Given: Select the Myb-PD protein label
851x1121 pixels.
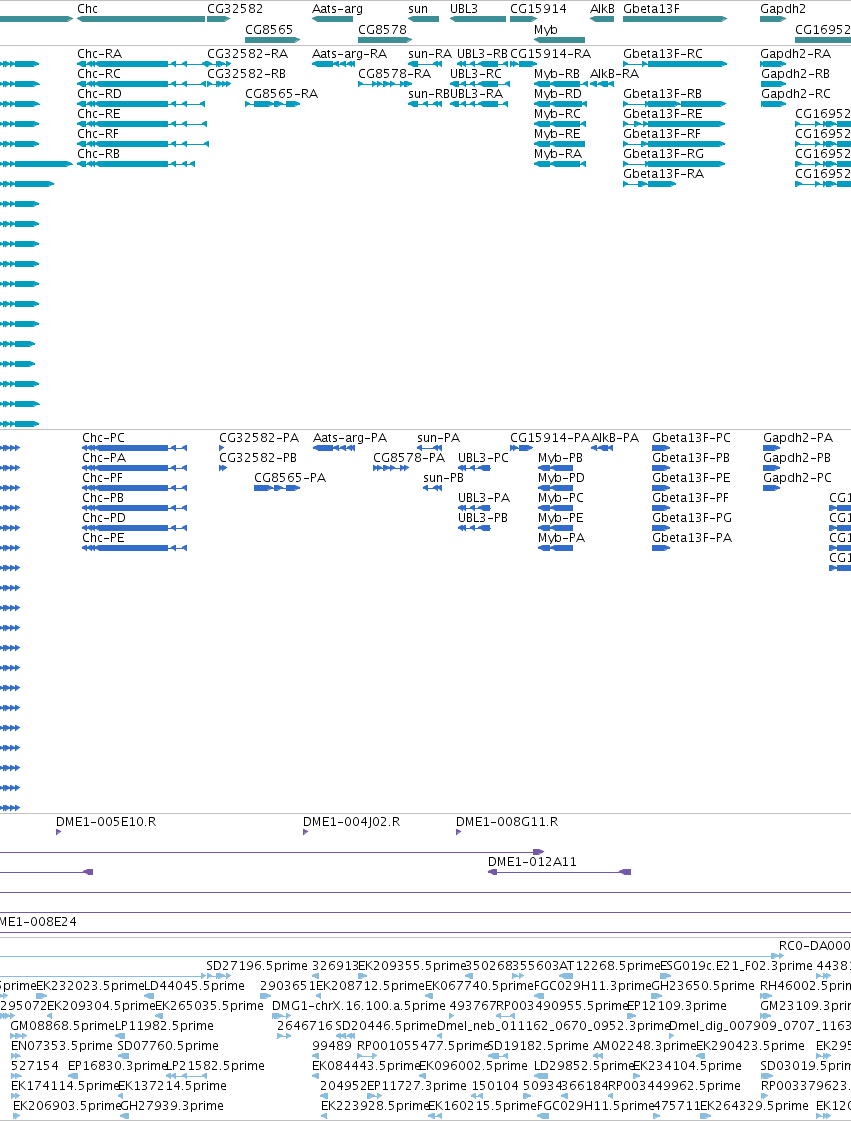Looking at the screenshot, I should pyautogui.click(x=561, y=478).
